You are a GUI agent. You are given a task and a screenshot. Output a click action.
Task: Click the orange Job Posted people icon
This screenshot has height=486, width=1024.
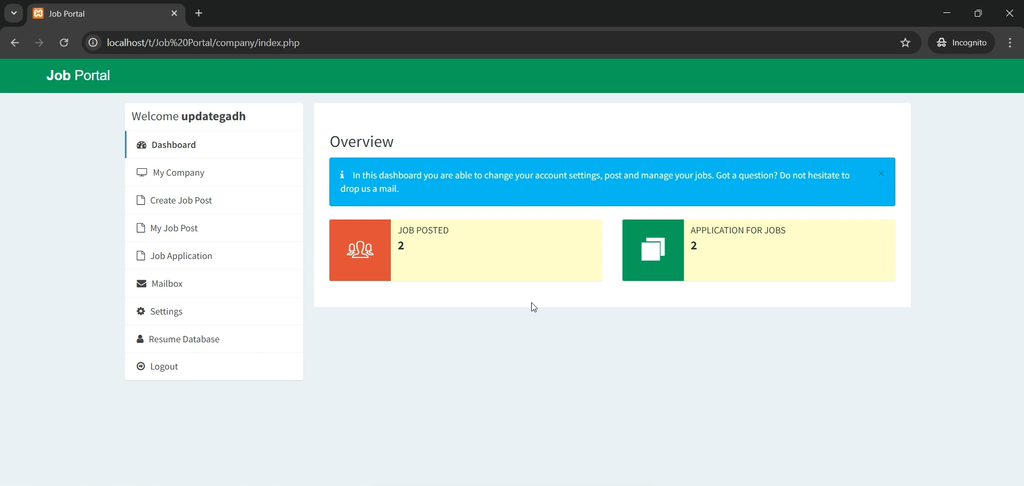point(360,250)
